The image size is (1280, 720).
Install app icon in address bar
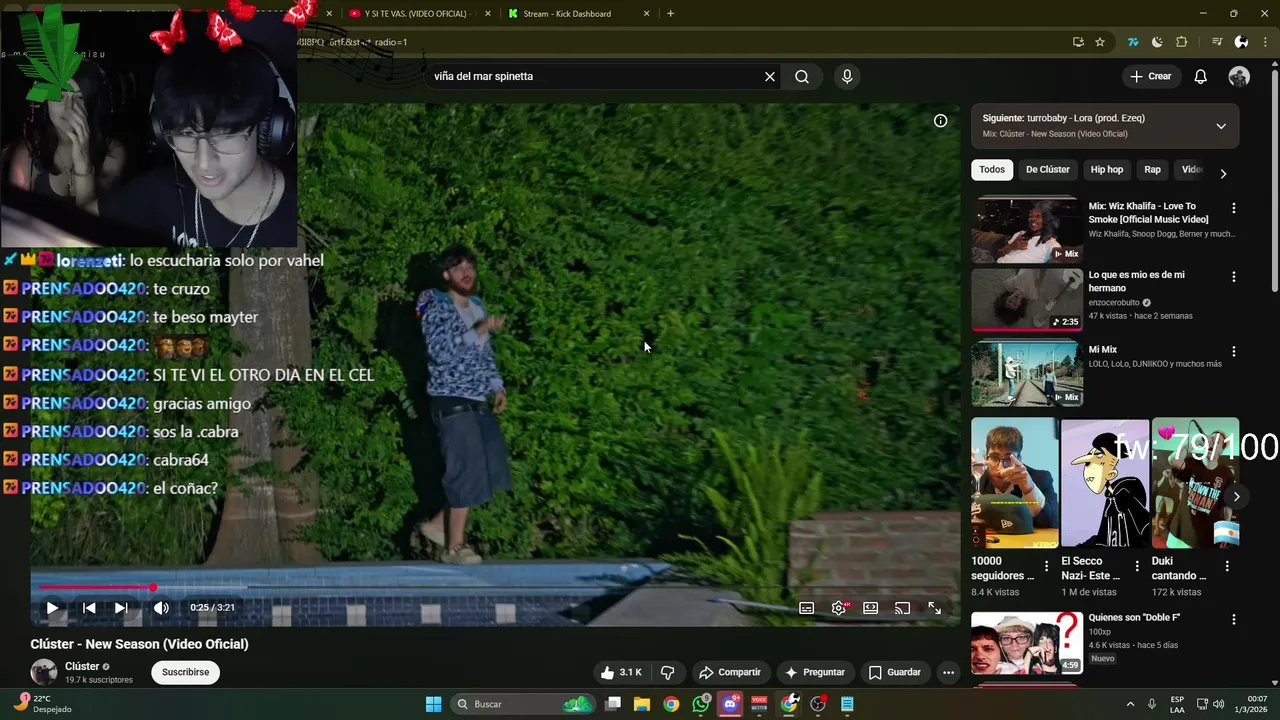[x=1078, y=42]
